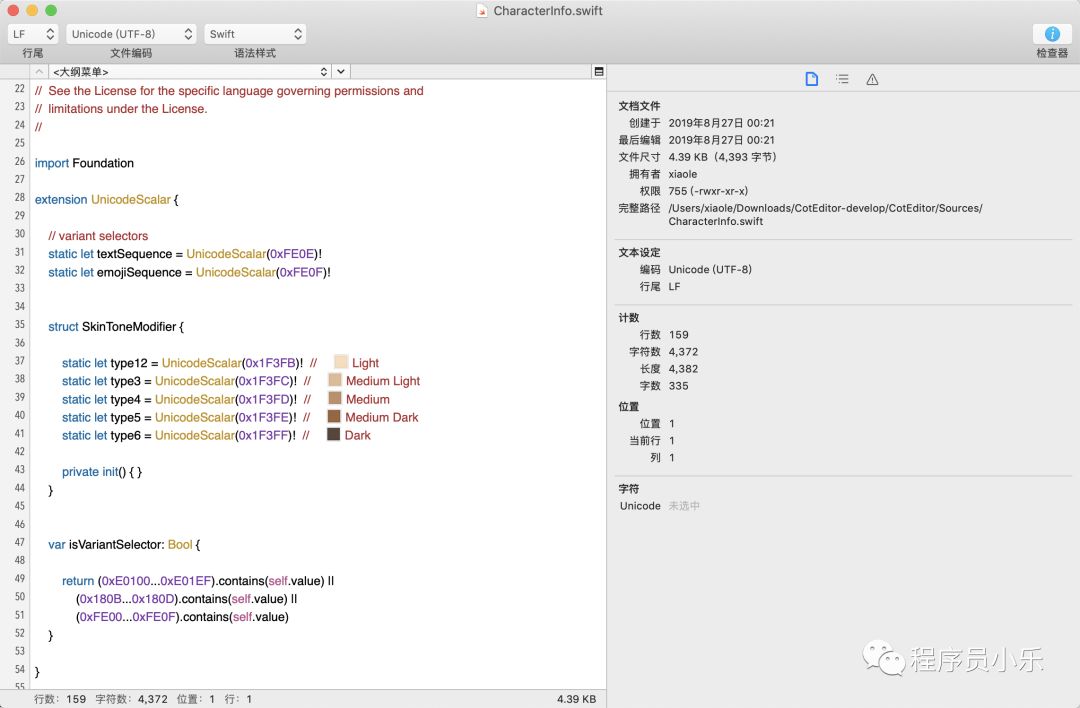Click the down chevron beside outline menu
1080x708 pixels.
[341, 72]
